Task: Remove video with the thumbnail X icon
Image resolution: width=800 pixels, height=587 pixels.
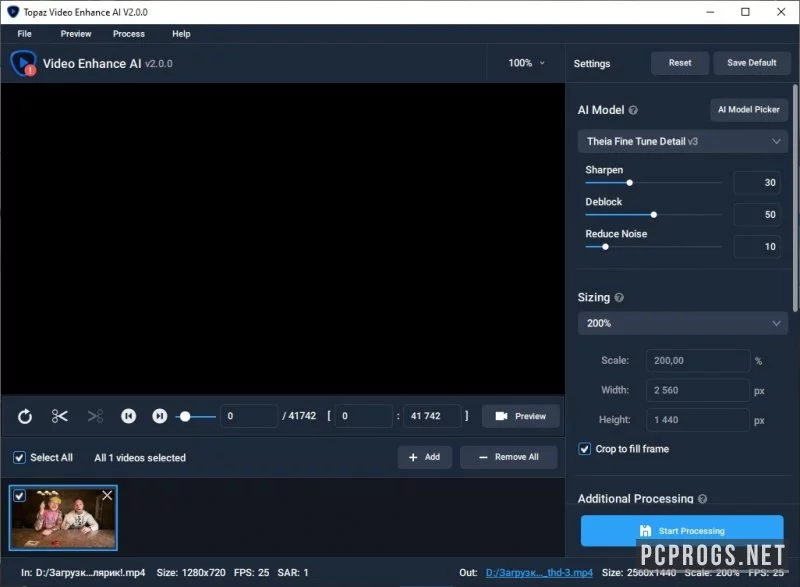Action: [107, 495]
